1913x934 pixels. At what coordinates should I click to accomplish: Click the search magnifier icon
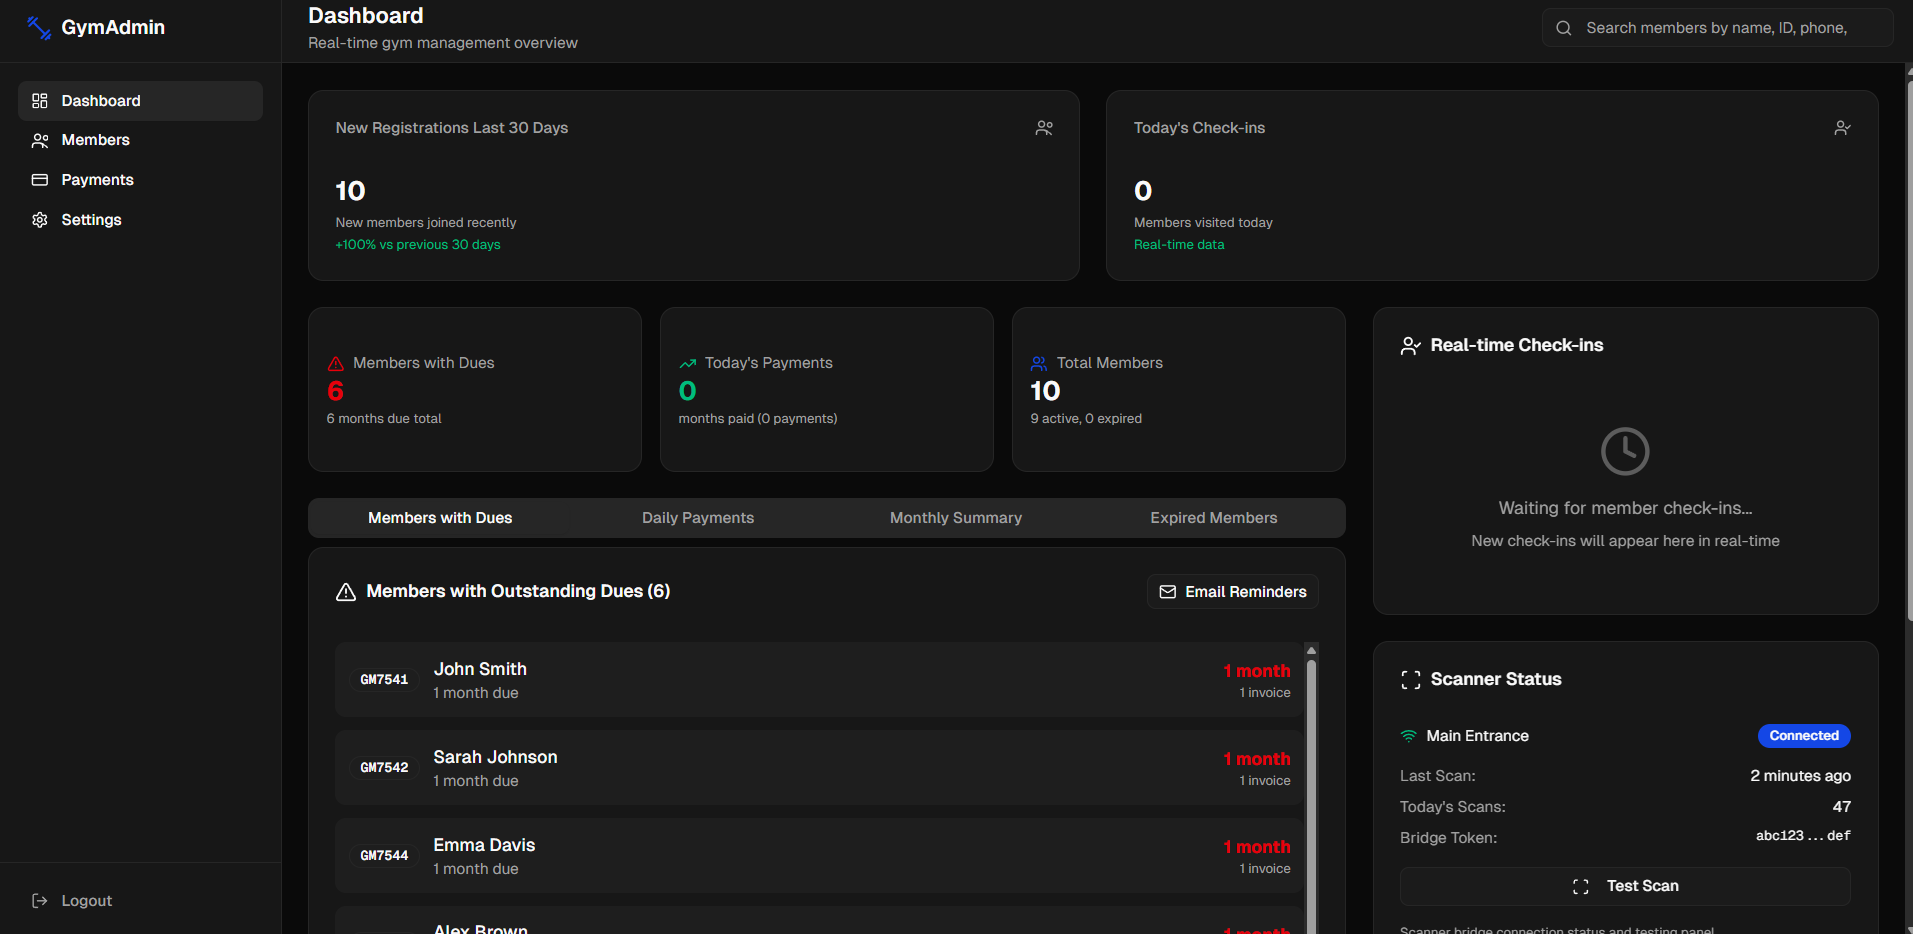[1564, 28]
